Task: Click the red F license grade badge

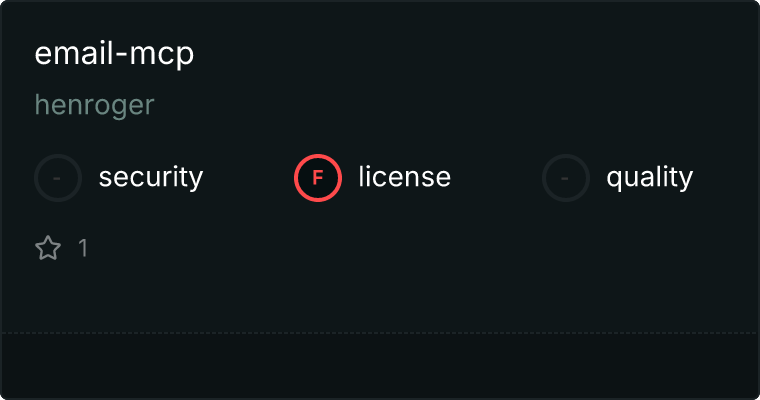Action: [x=318, y=178]
